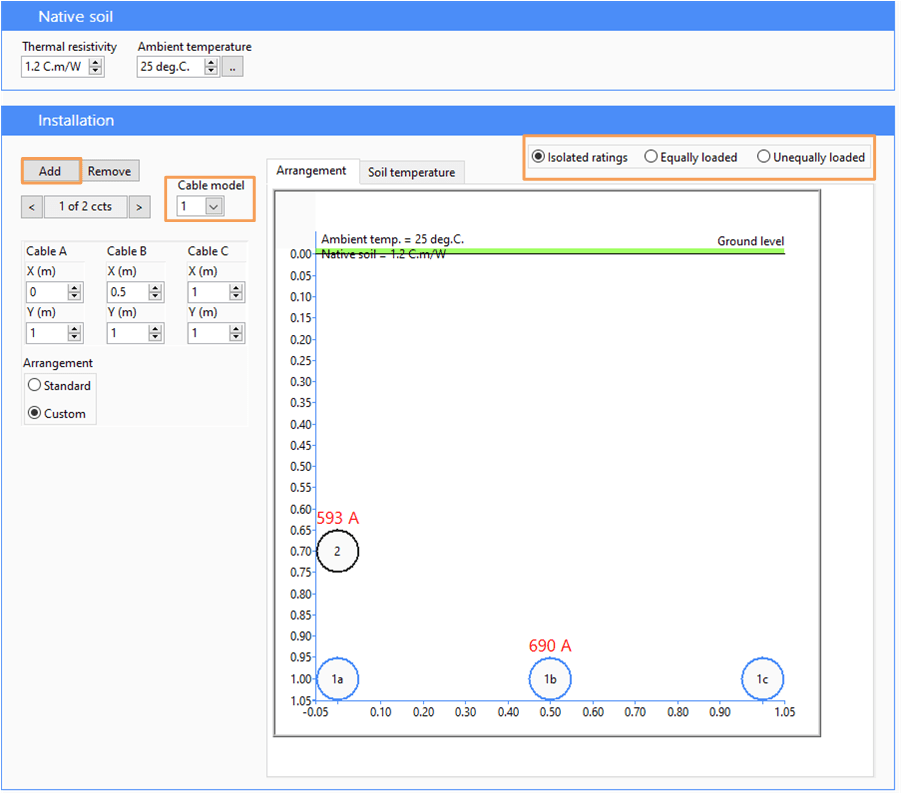The width and height of the screenshot is (902, 794).
Task: Click cable circle 1b in the arrangement diagram
Action: [x=550, y=679]
